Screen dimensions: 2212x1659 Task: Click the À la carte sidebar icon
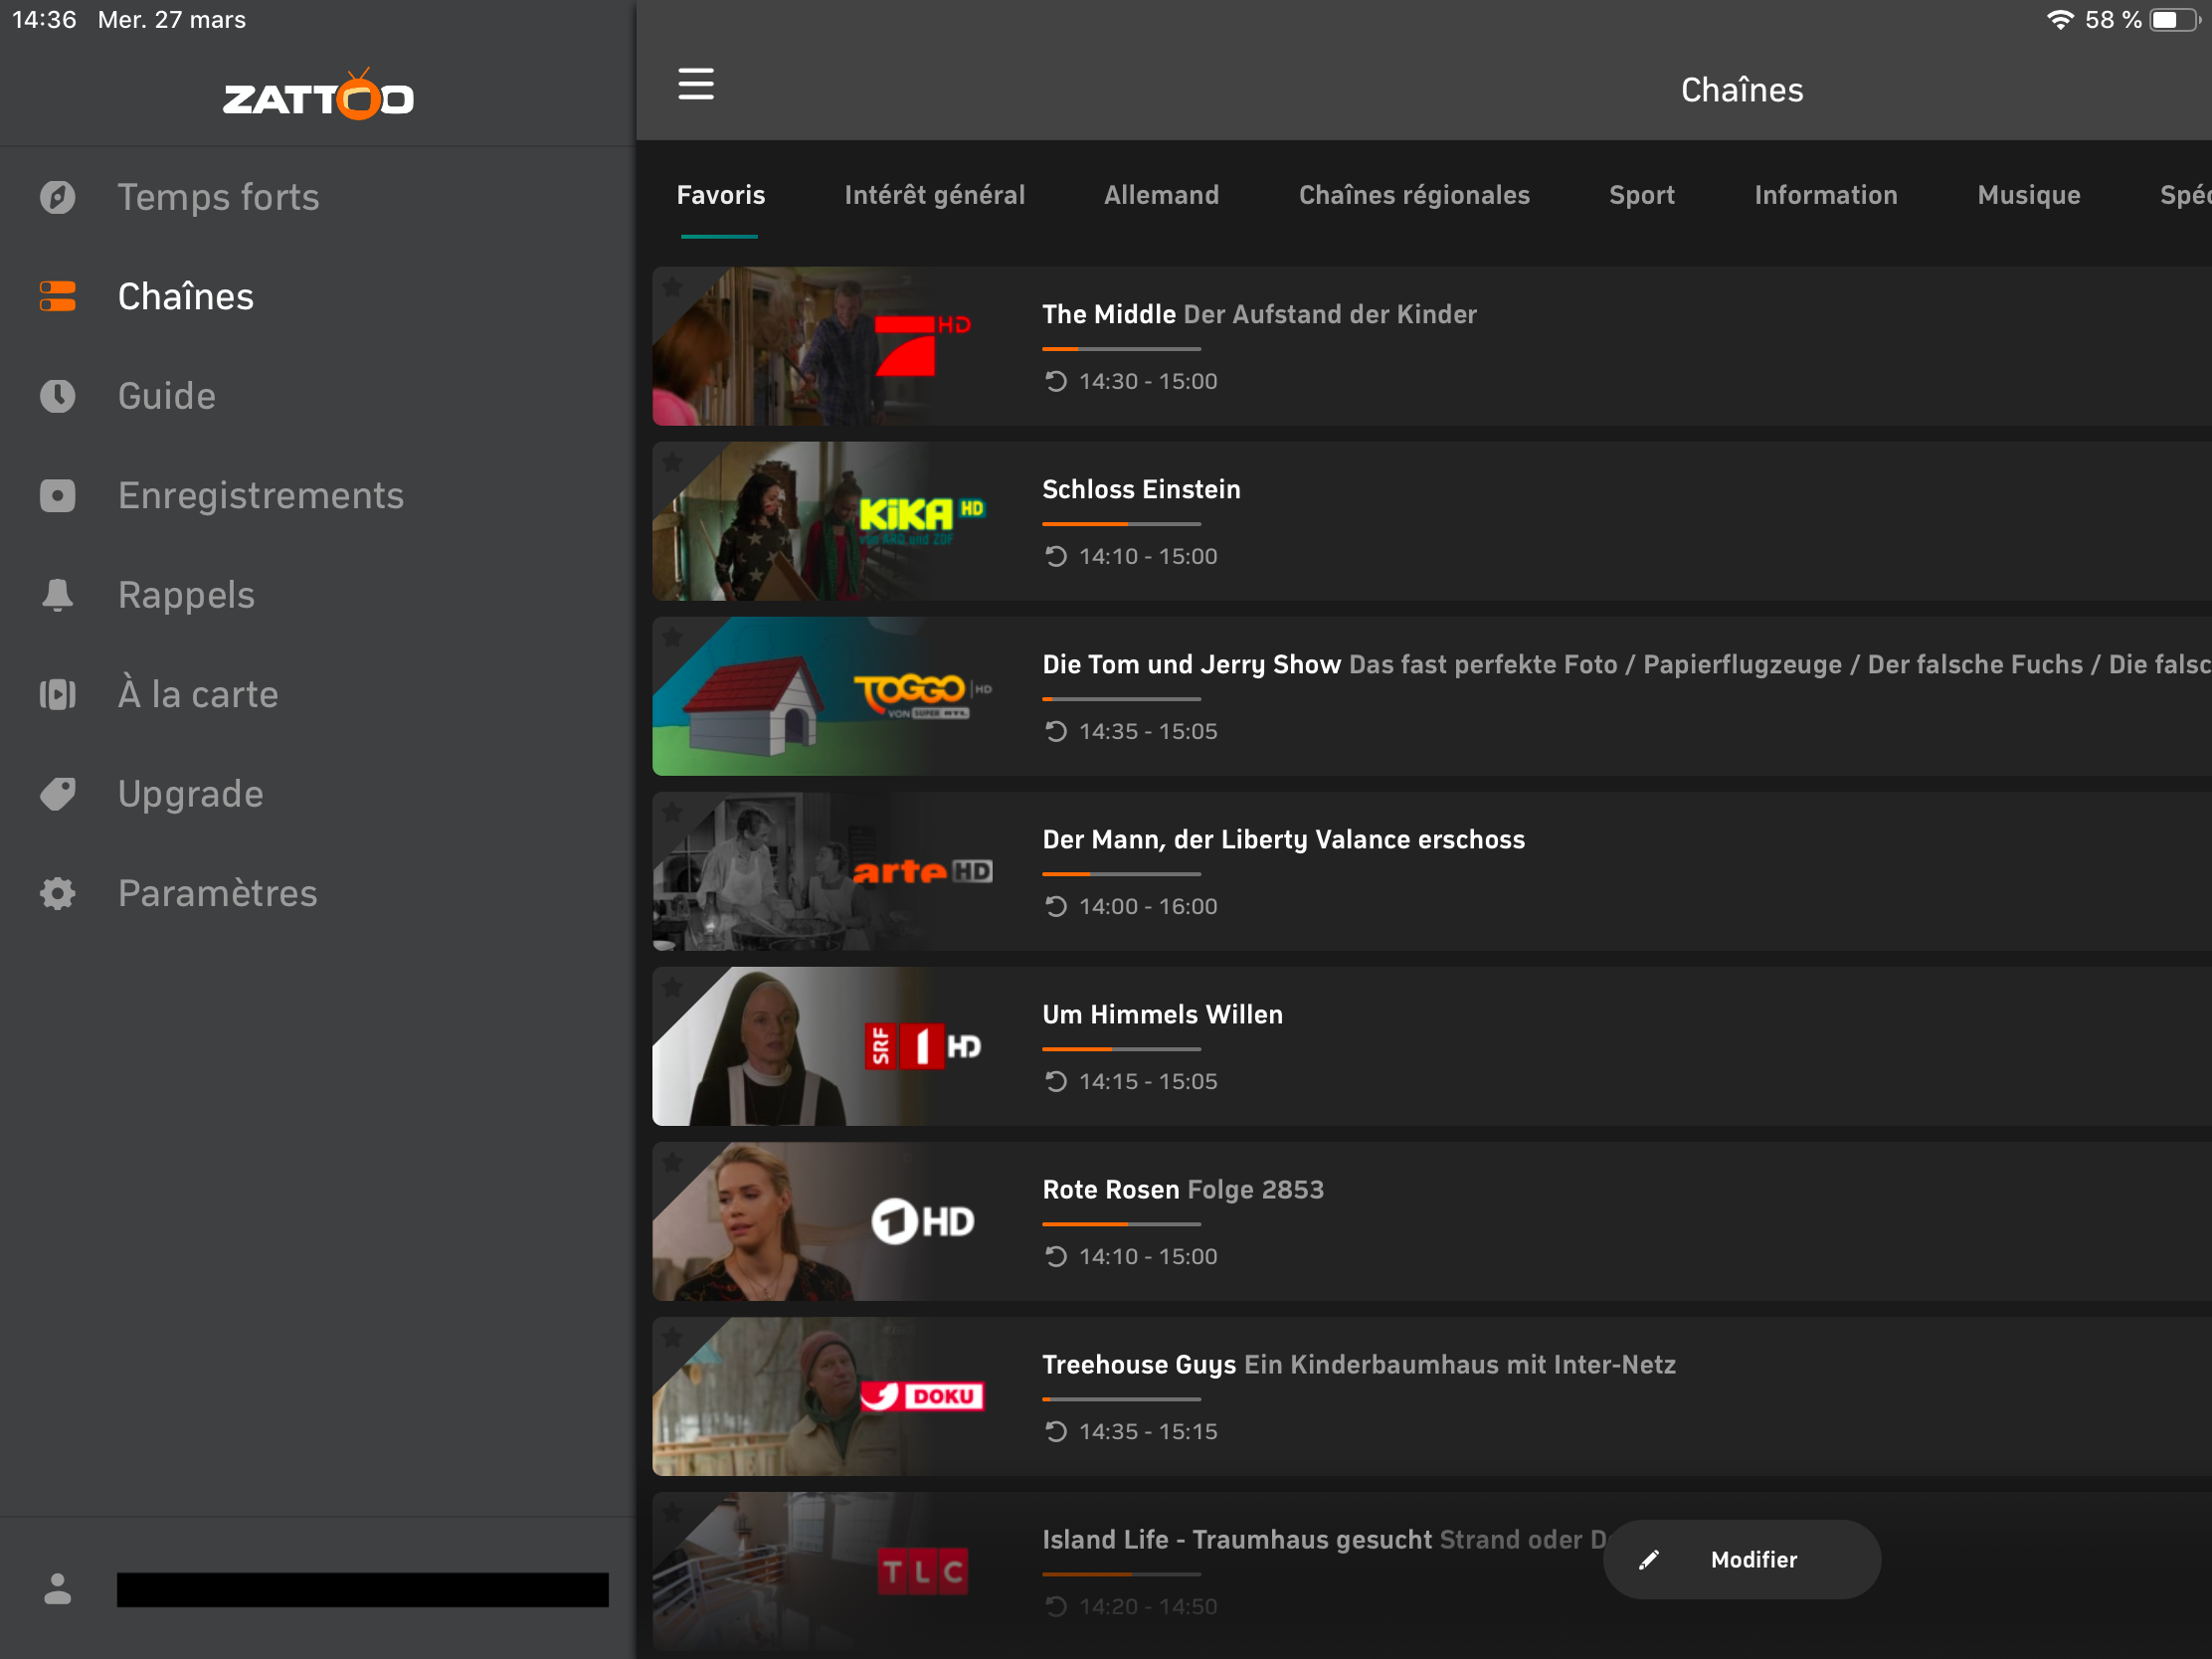(x=58, y=693)
